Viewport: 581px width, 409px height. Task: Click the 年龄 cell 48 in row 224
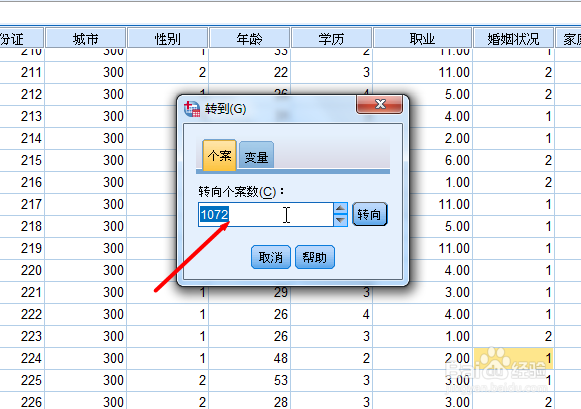click(249, 358)
